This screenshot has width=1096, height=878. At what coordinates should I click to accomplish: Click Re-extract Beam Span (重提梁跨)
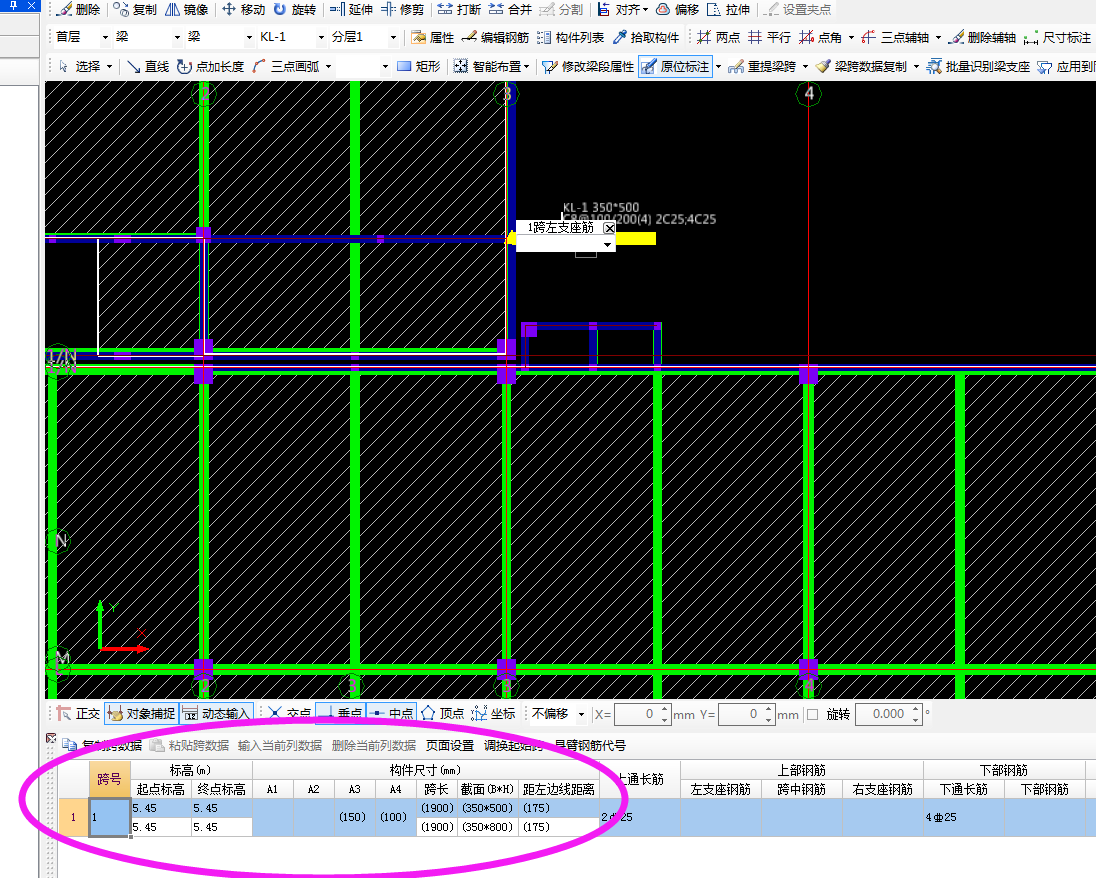click(x=762, y=66)
